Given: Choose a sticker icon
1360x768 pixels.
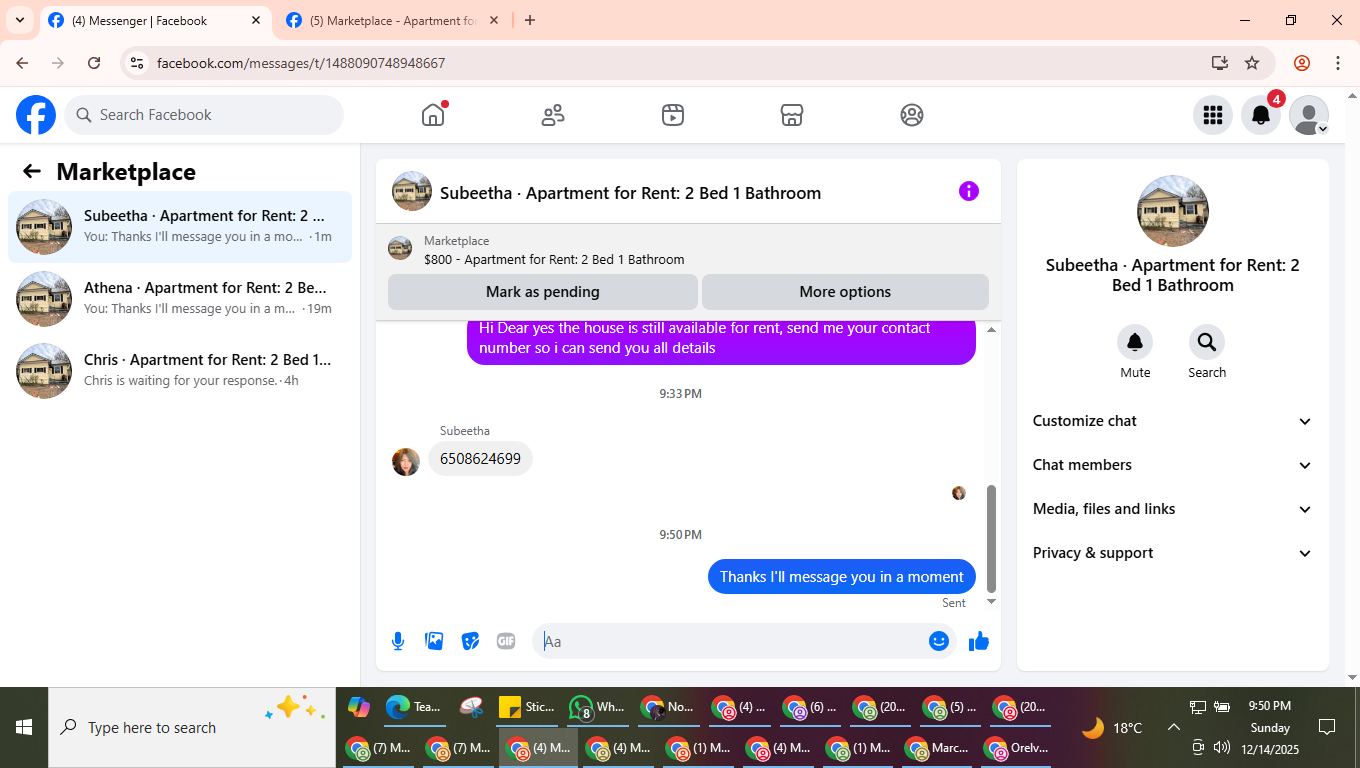Looking at the screenshot, I should pos(470,641).
